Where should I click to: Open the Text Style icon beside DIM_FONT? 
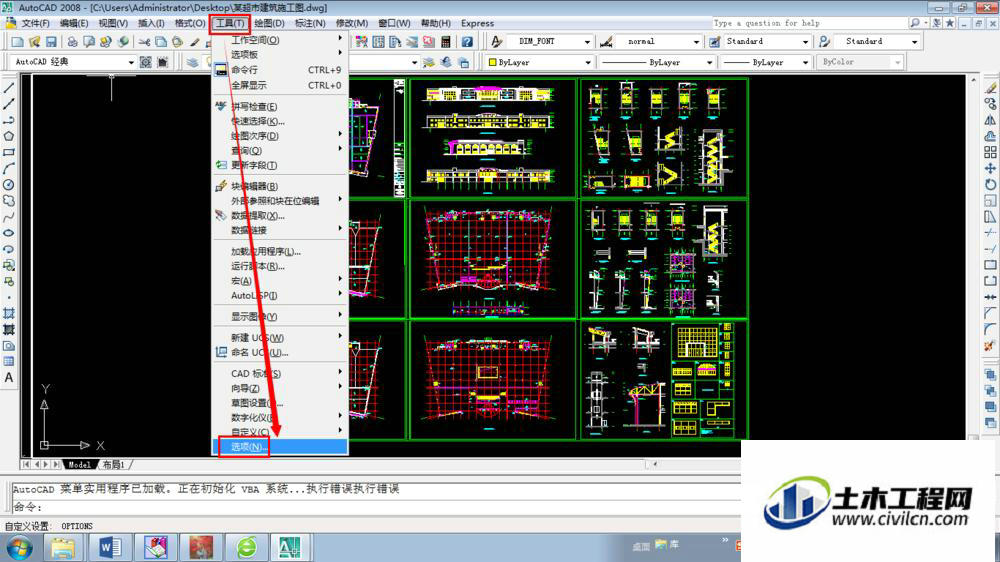pos(496,41)
